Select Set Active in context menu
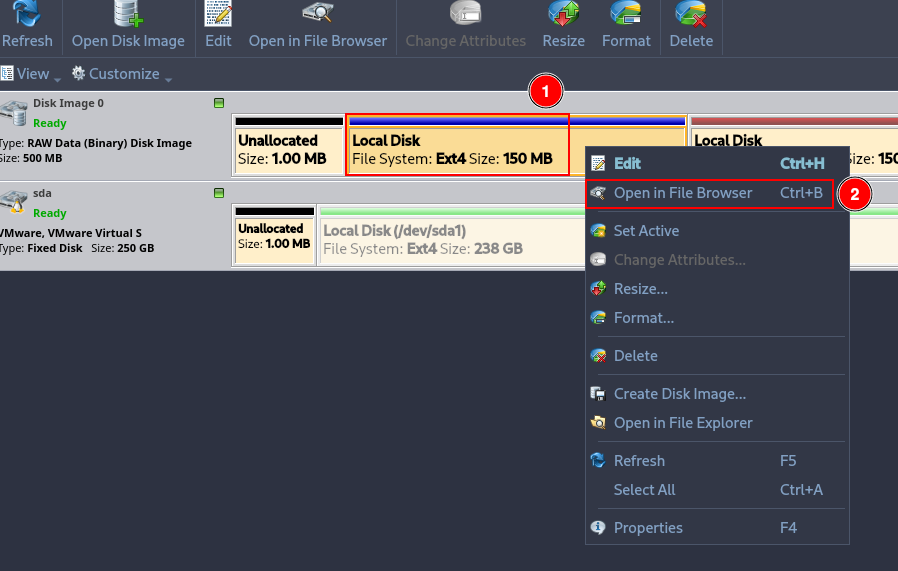898x571 pixels. 646,231
